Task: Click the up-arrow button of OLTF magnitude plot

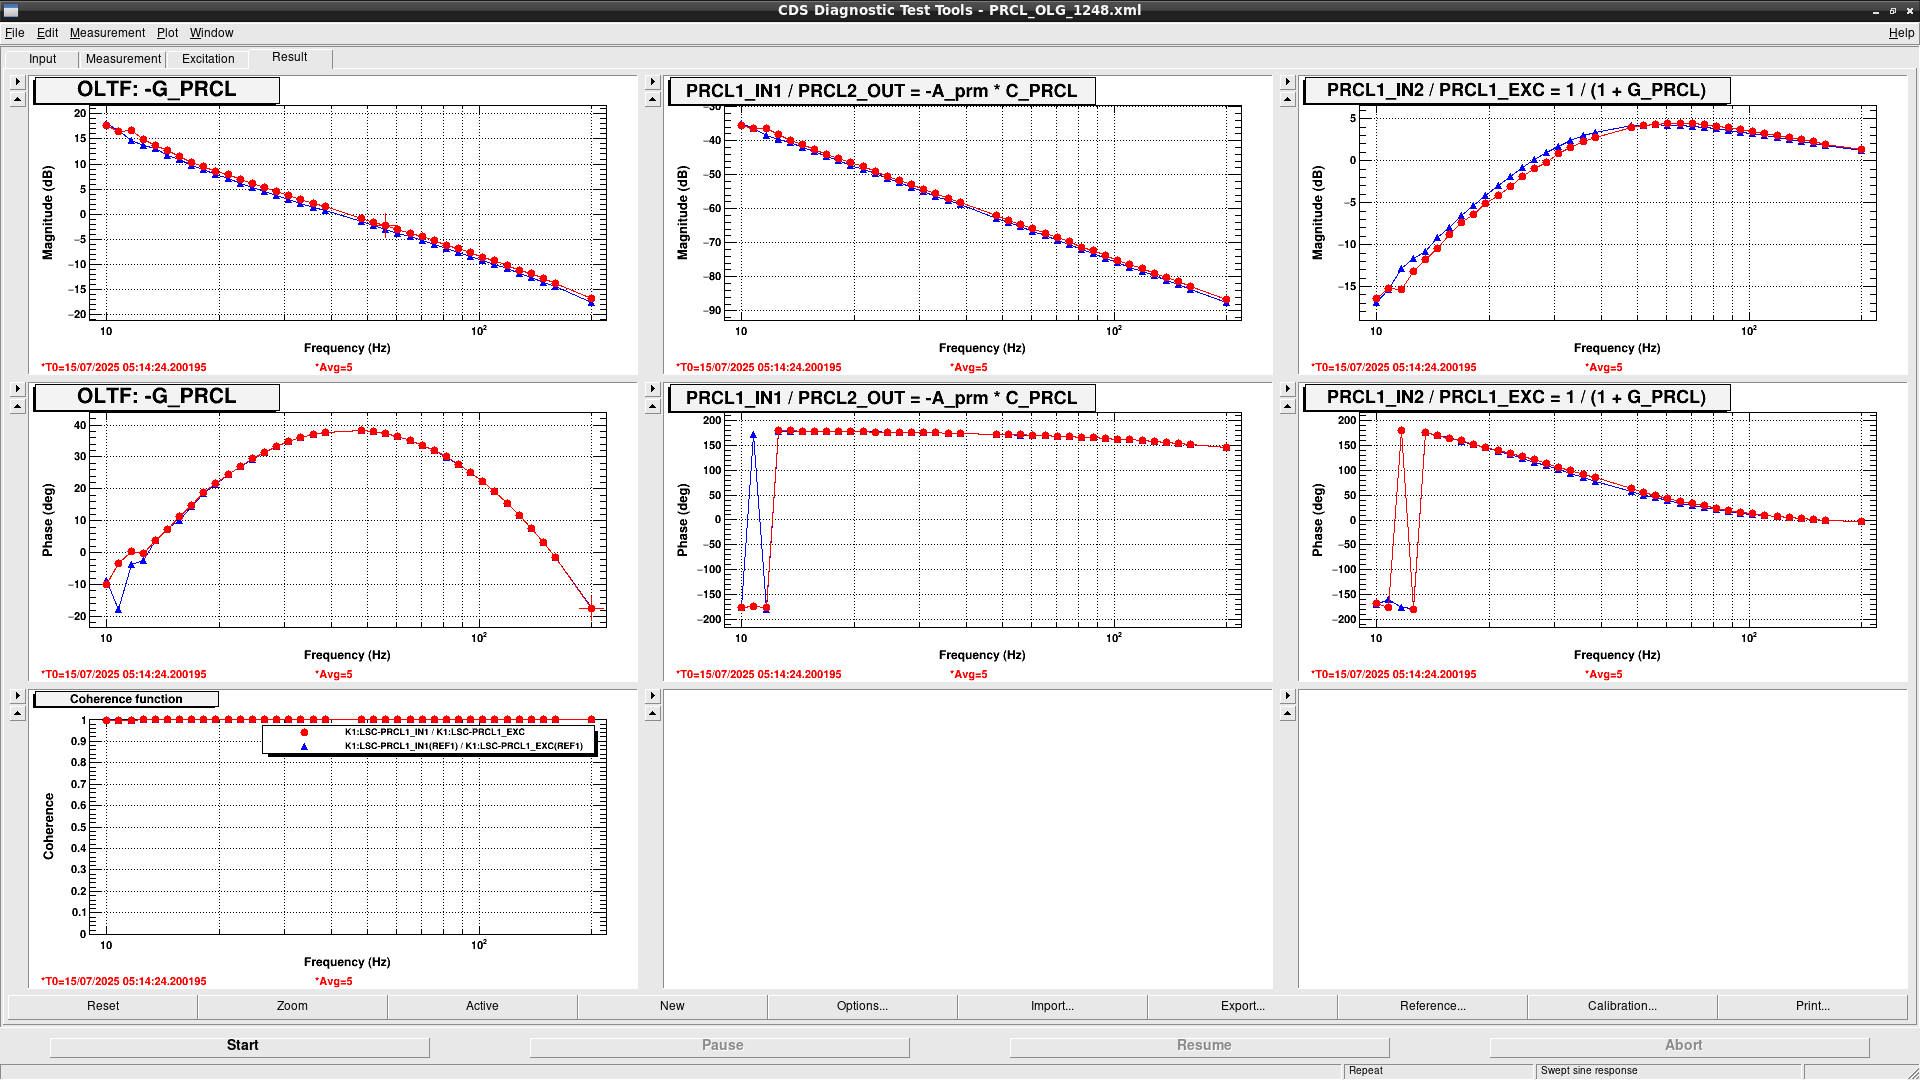Action: [x=17, y=99]
